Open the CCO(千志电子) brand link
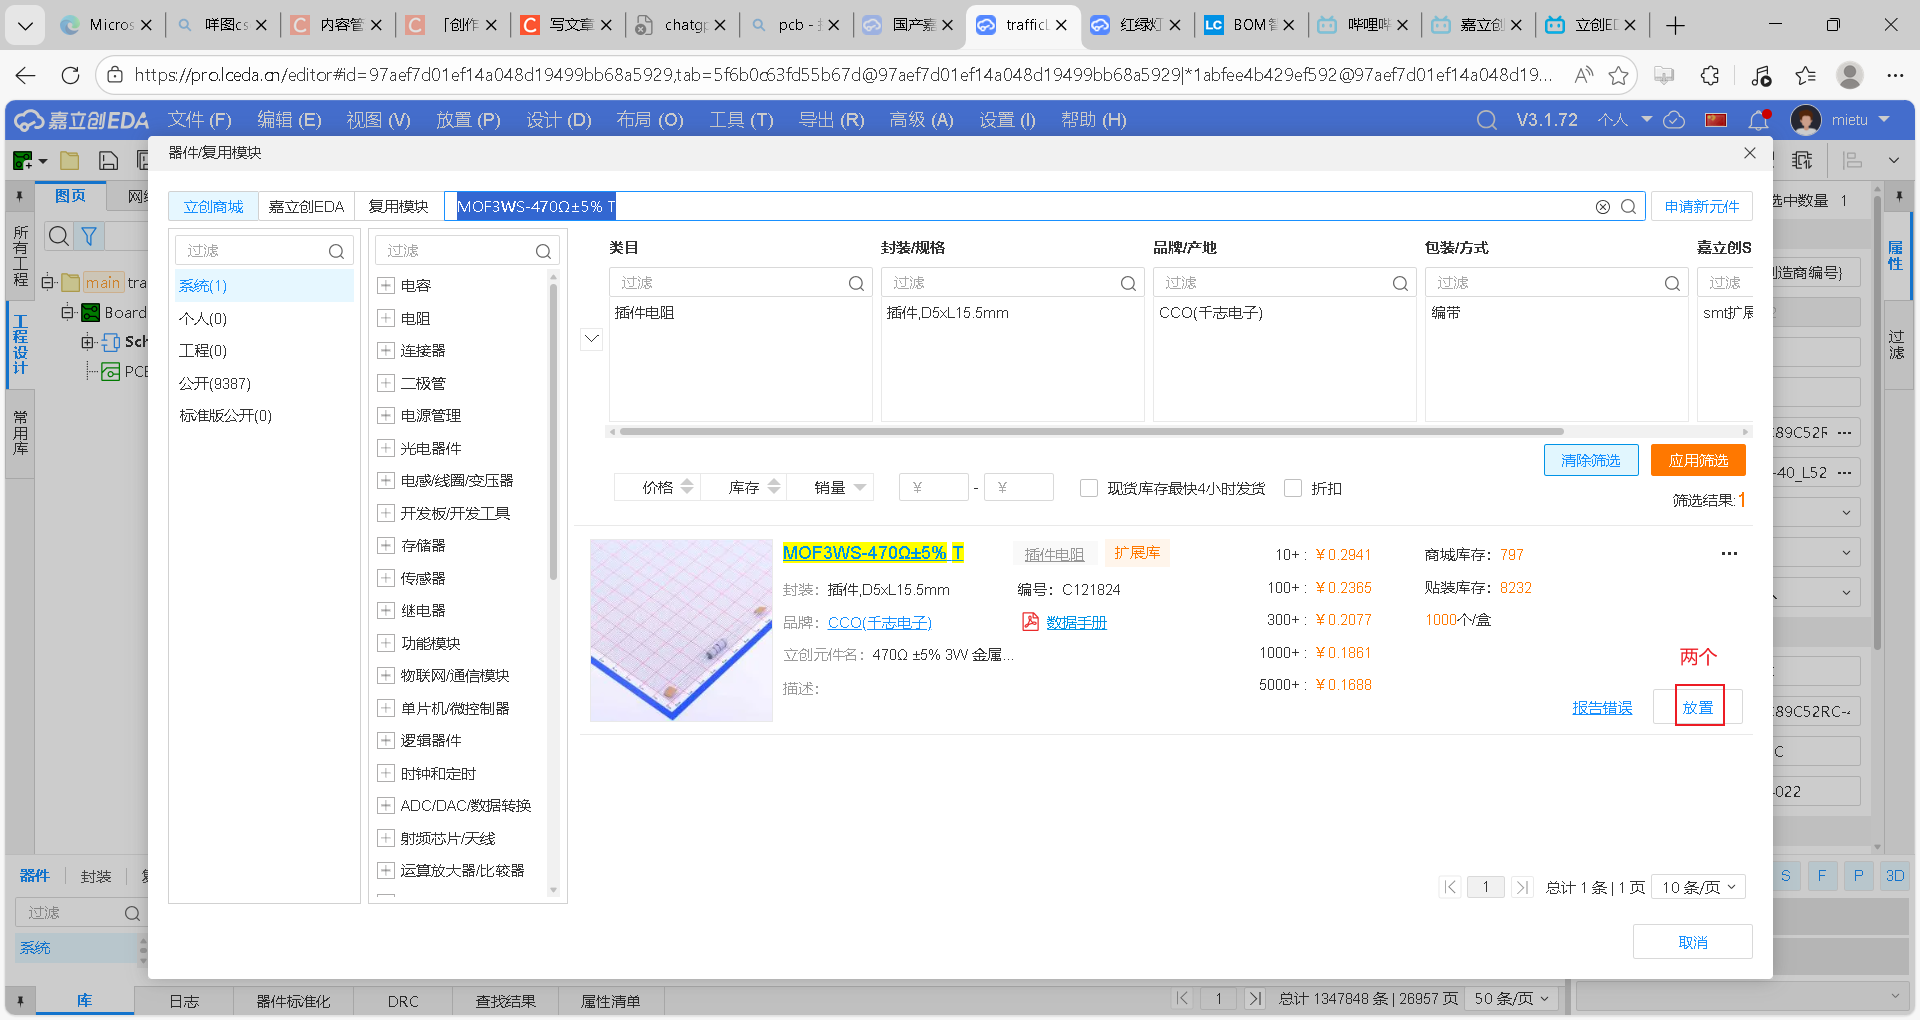 [x=878, y=622]
